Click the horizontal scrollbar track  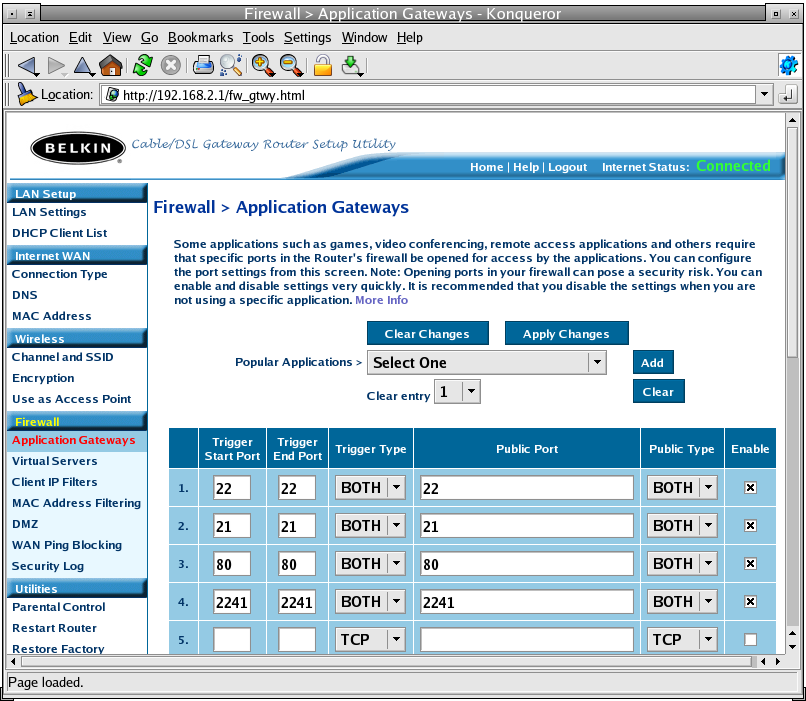(x=386, y=661)
